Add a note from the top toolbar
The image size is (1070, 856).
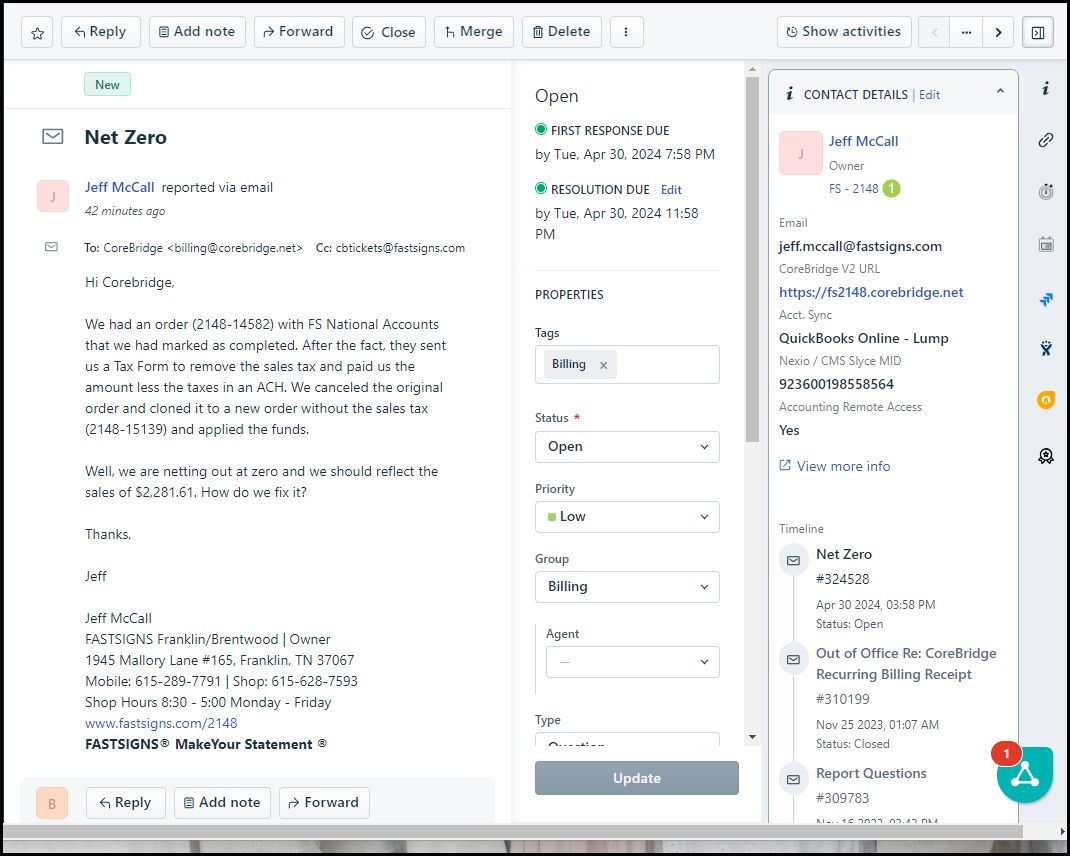point(197,32)
